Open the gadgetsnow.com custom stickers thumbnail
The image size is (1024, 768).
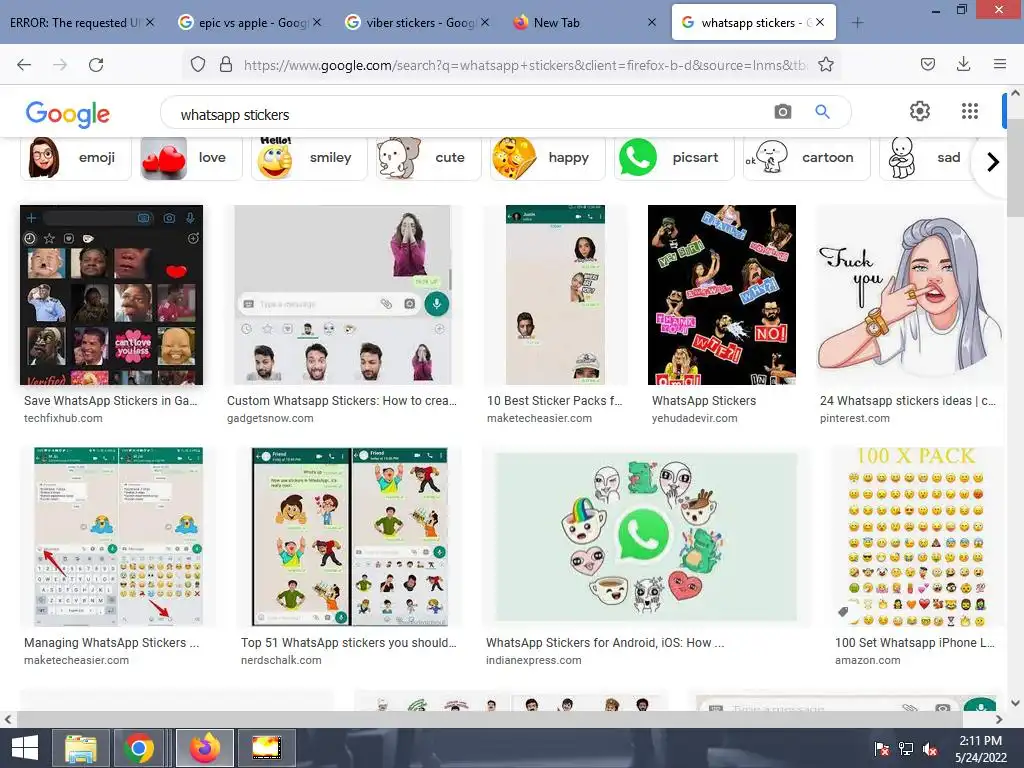[x=343, y=295]
